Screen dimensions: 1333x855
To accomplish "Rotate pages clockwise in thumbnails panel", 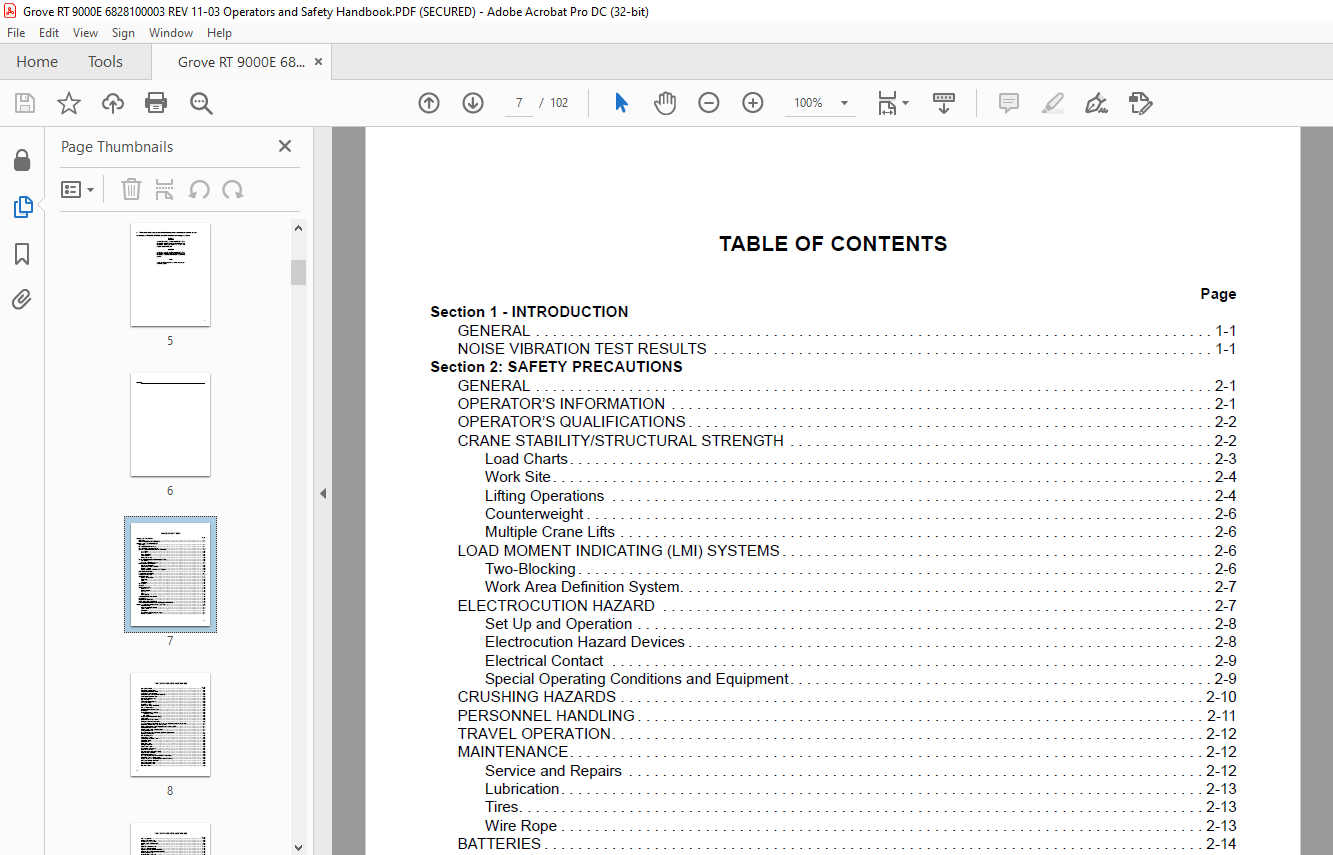I will [233, 190].
